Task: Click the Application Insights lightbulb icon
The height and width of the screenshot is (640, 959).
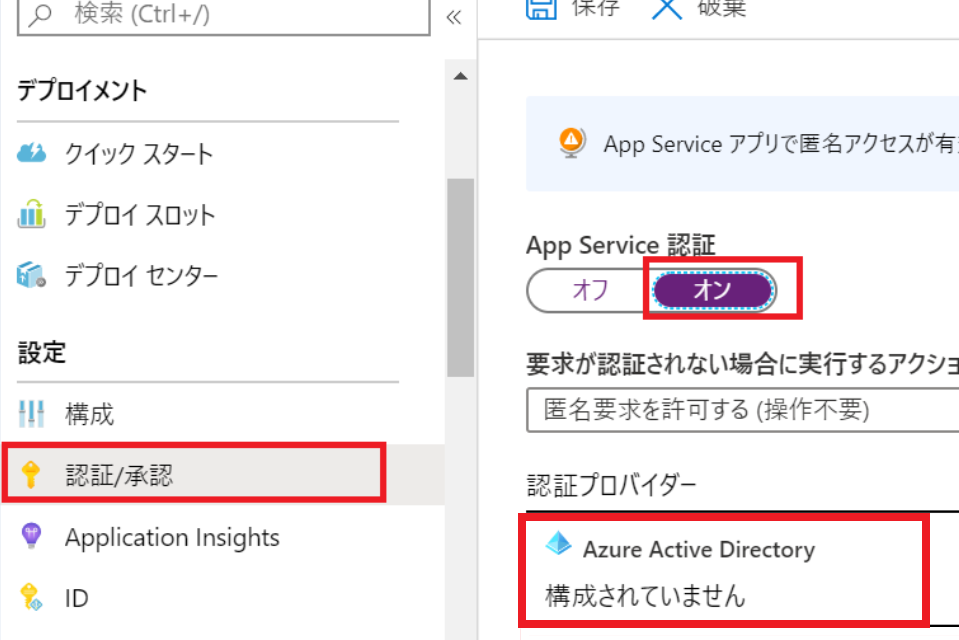Action: tap(31, 536)
